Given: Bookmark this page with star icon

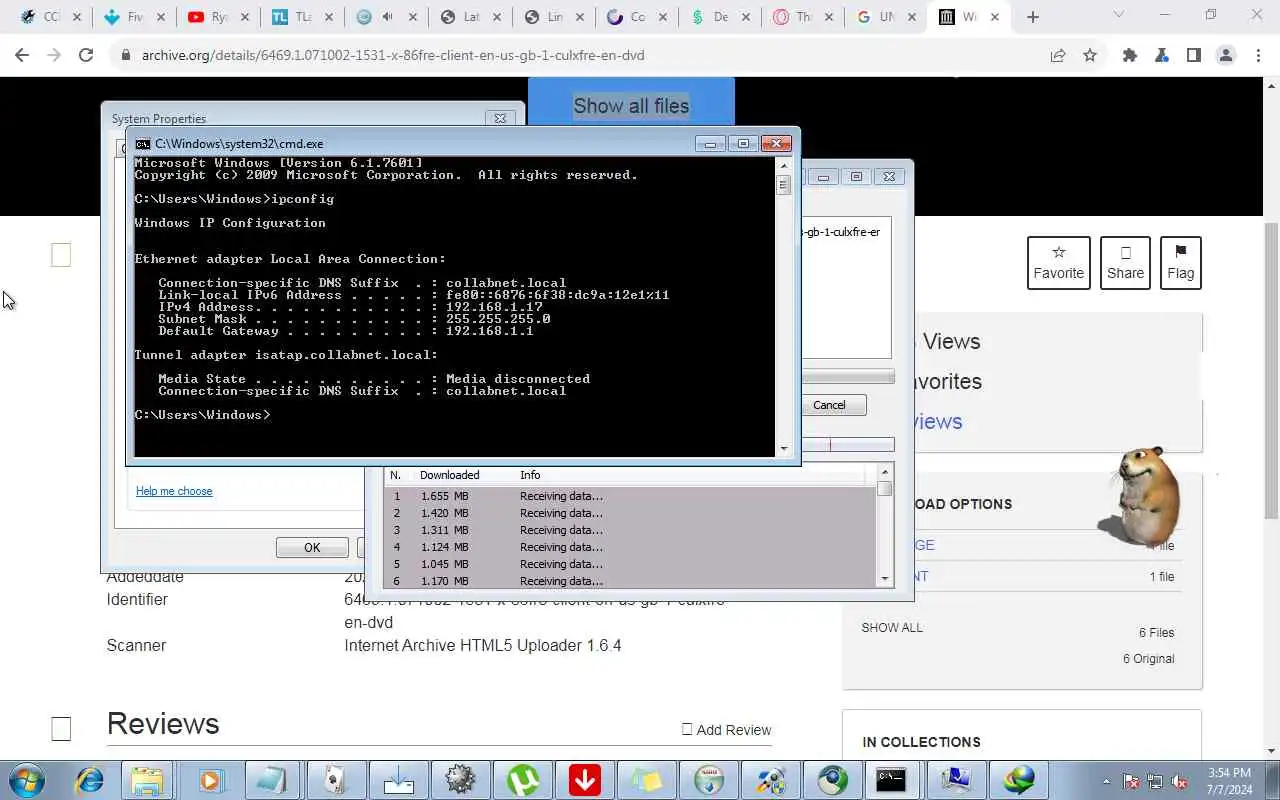Looking at the screenshot, I should pyautogui.click(x=1090, y=55).
